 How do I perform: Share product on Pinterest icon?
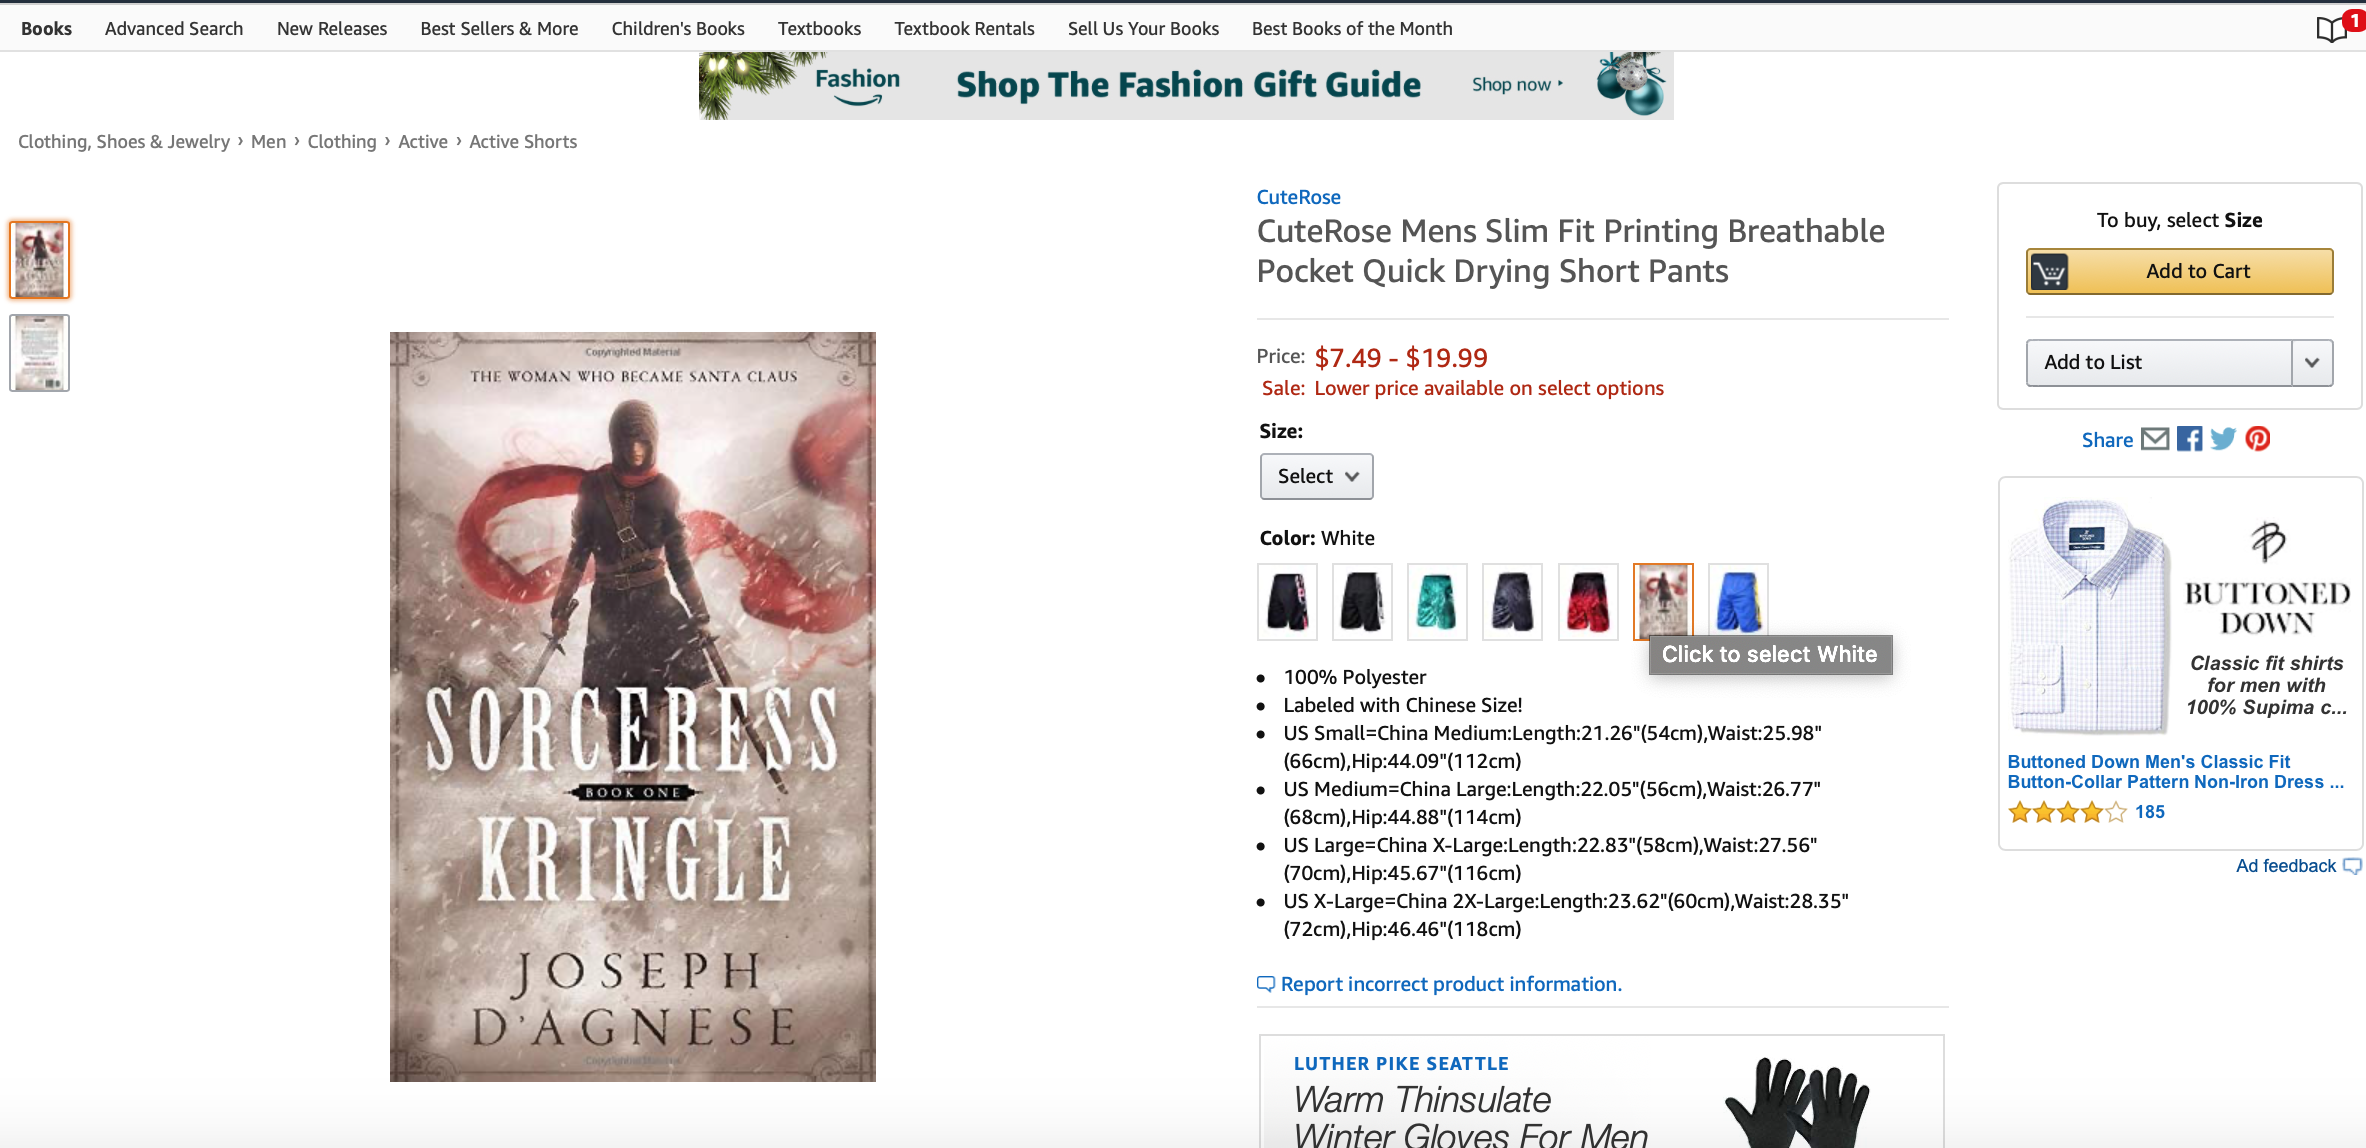tap(2258, 438)
